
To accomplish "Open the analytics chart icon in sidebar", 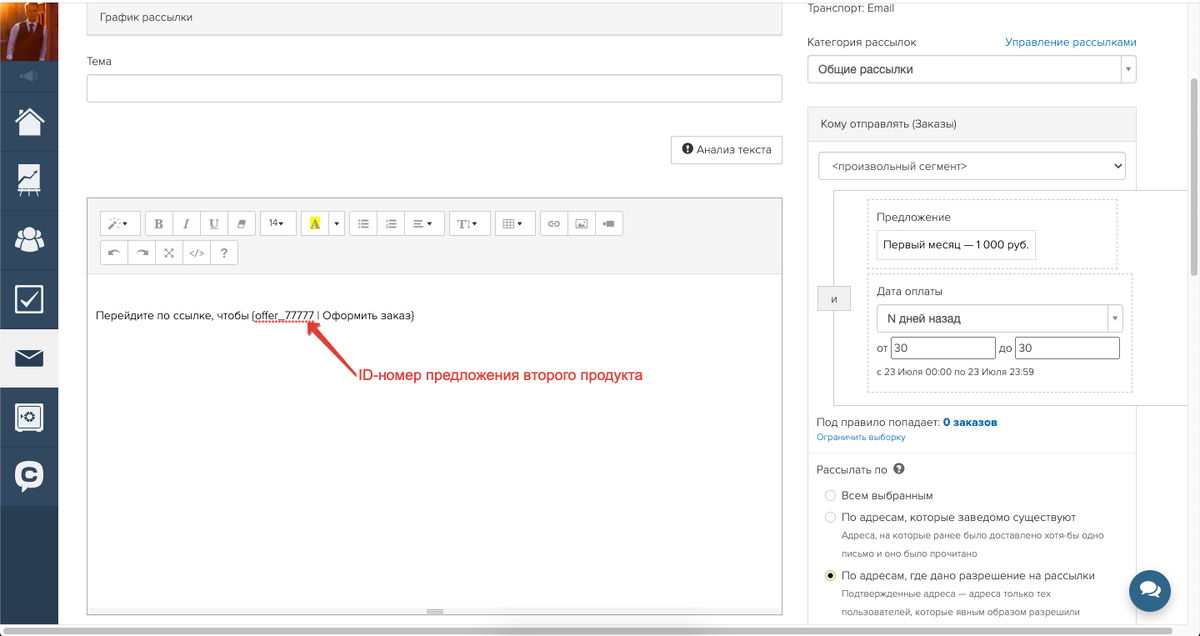I will pos(29,180).
